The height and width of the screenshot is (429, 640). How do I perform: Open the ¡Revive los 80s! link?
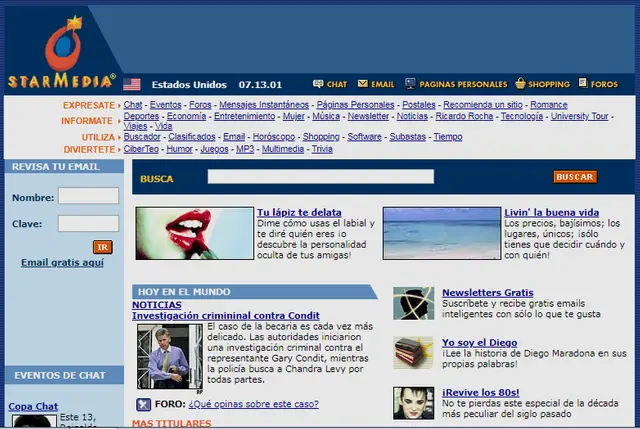[x=481, y=393]
